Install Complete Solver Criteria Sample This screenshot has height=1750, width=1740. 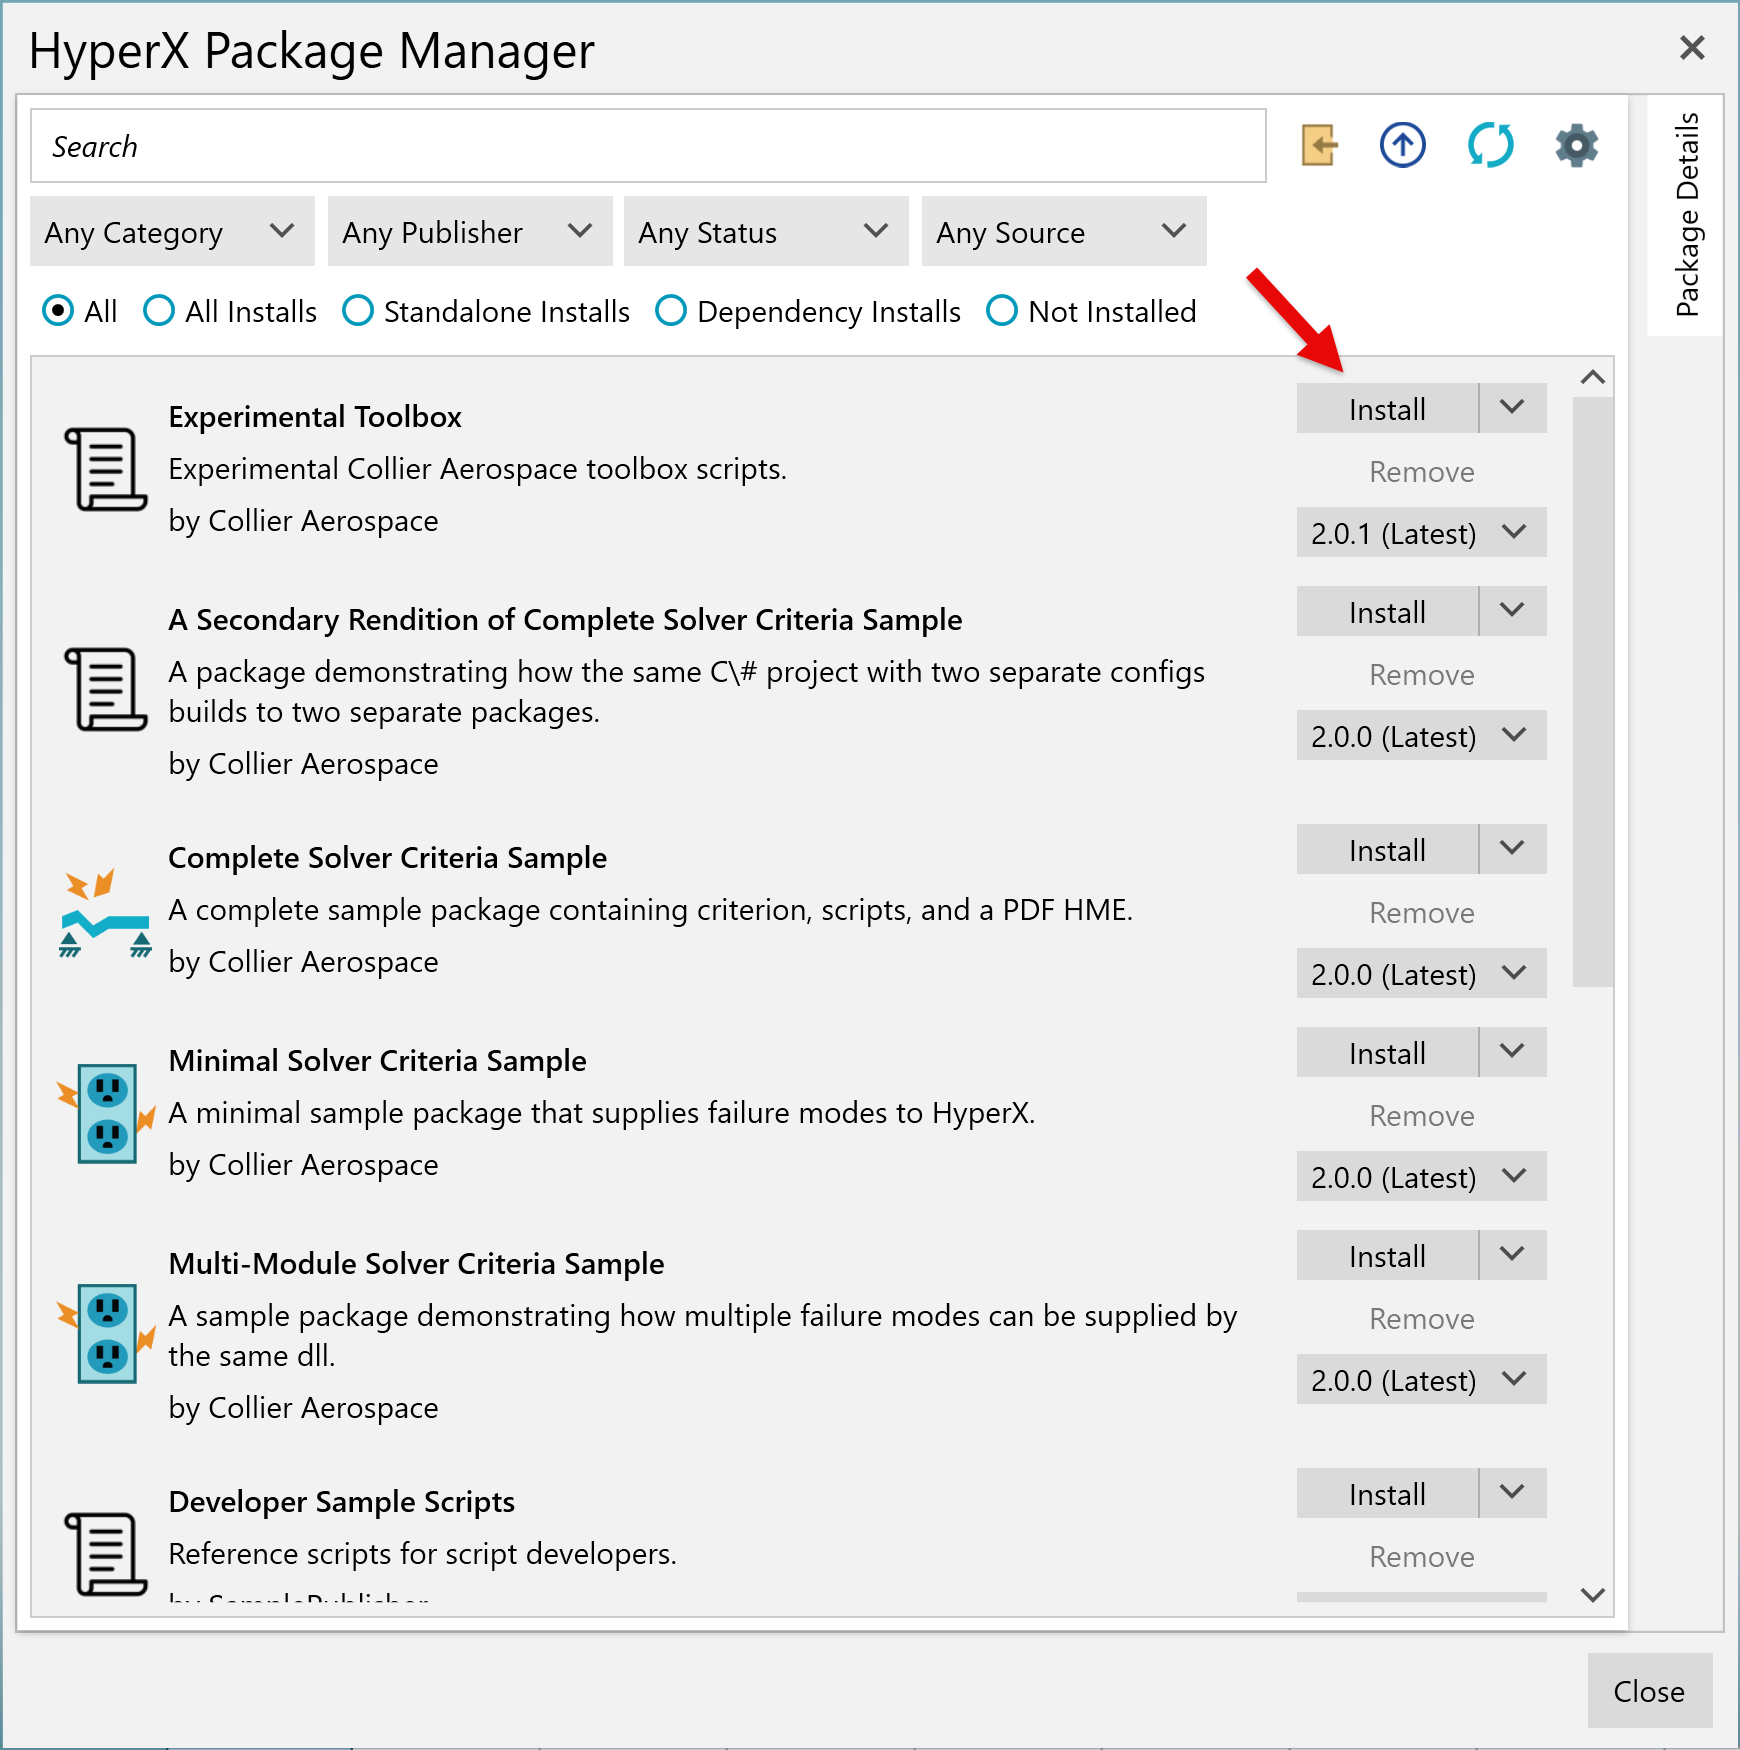click(x=1387, y=849)
